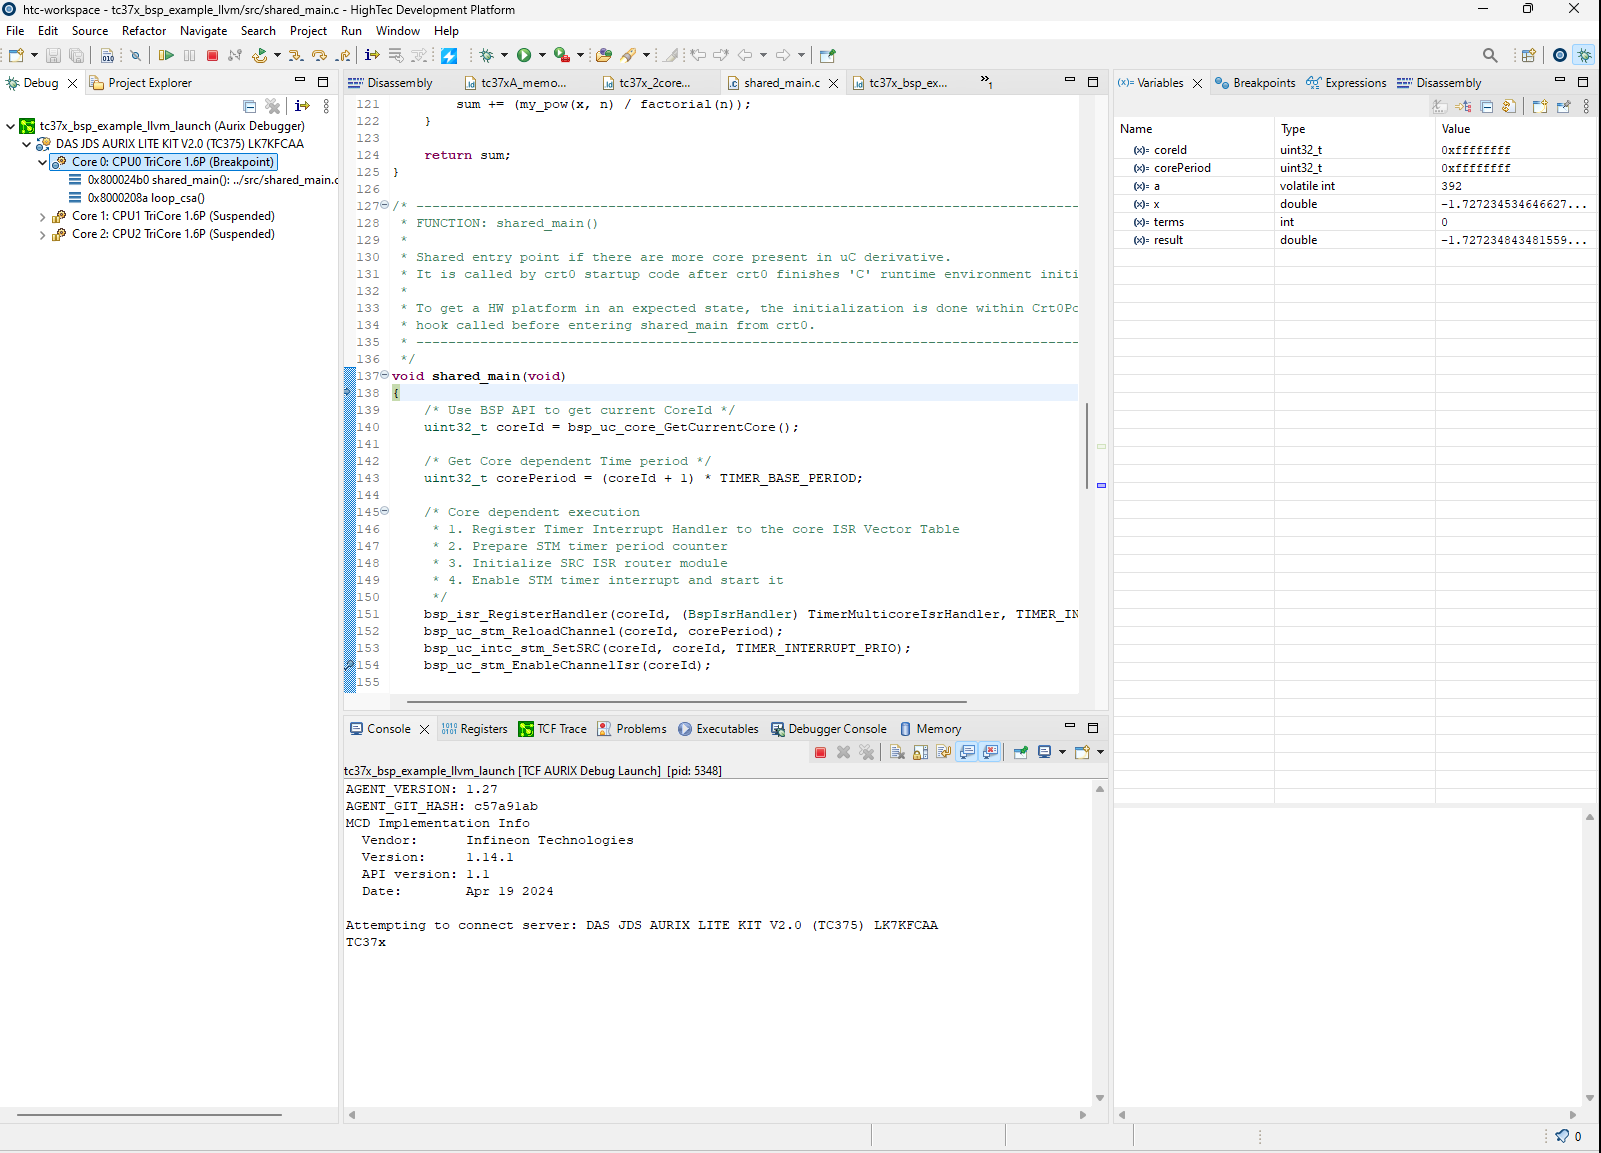Switch to the Debug perspective bug icon
This screenshot has width=1601, height=1153.
[1584, 56]
